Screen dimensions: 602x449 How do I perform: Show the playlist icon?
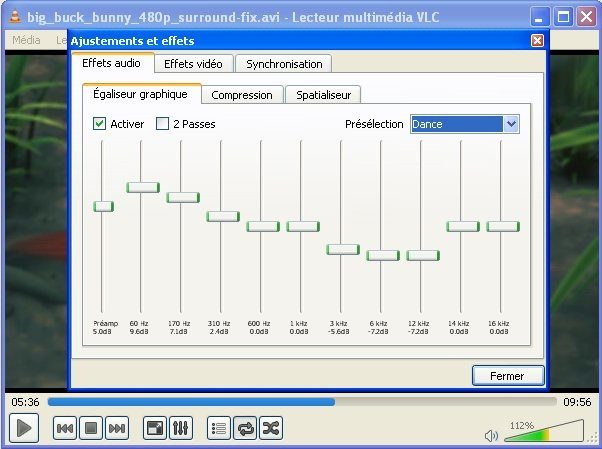coord(219,428)
